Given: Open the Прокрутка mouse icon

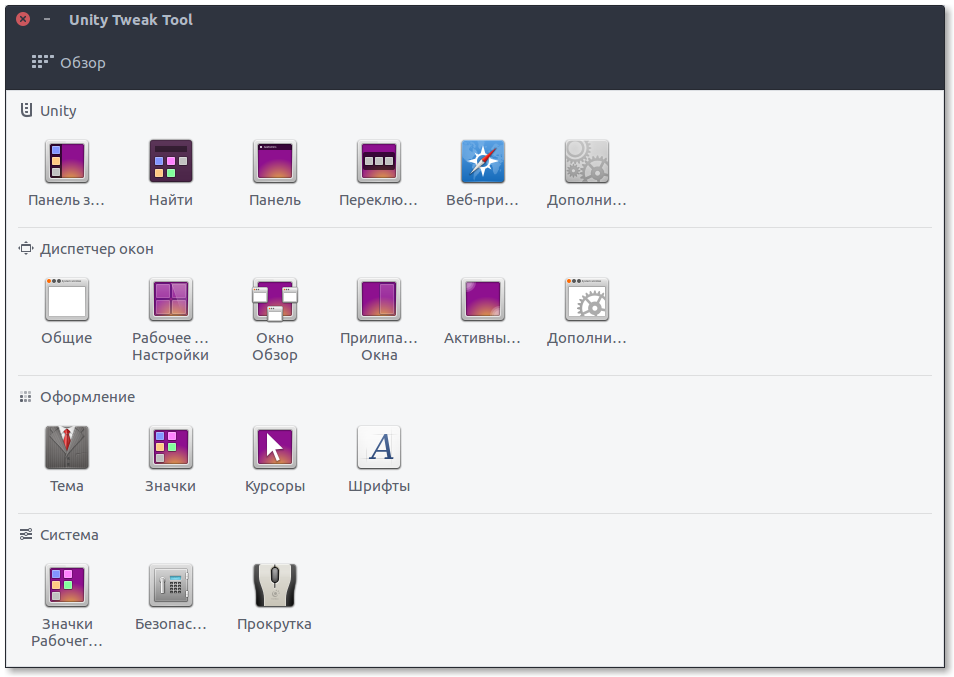Looking at the screenshot, I should pos(275,585).
